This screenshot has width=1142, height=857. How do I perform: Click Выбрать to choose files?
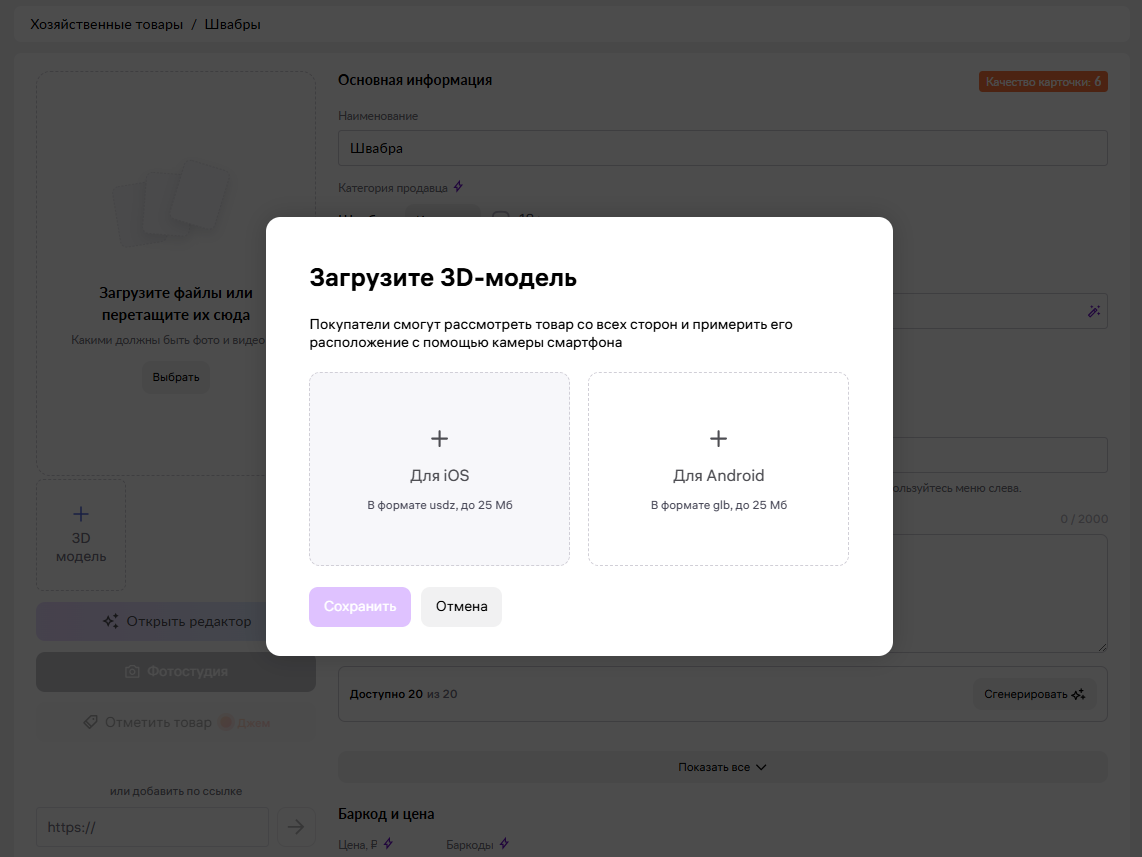[x=176, y=377]
